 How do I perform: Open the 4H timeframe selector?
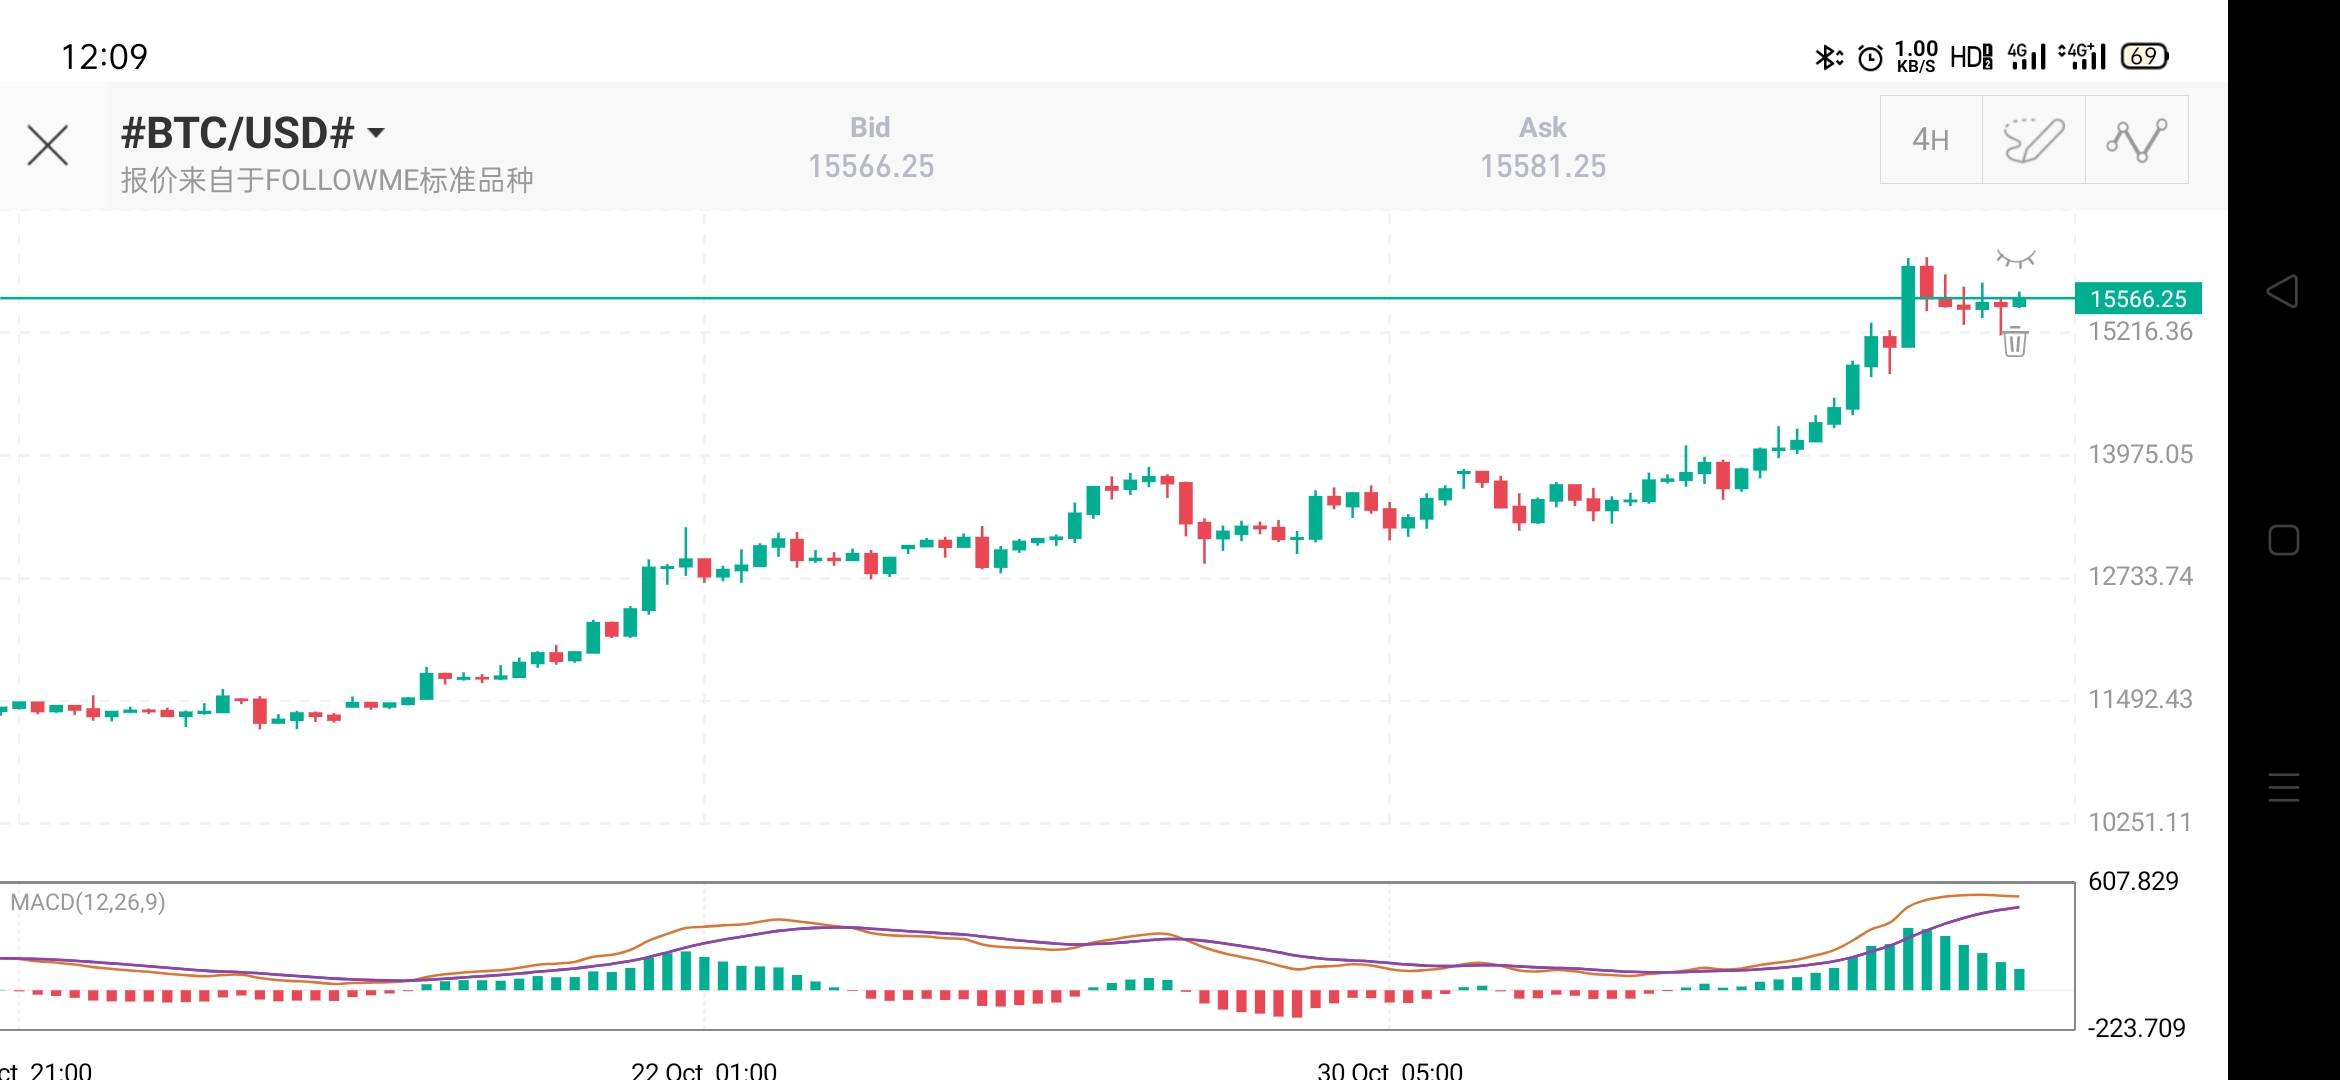[1930, 140]
